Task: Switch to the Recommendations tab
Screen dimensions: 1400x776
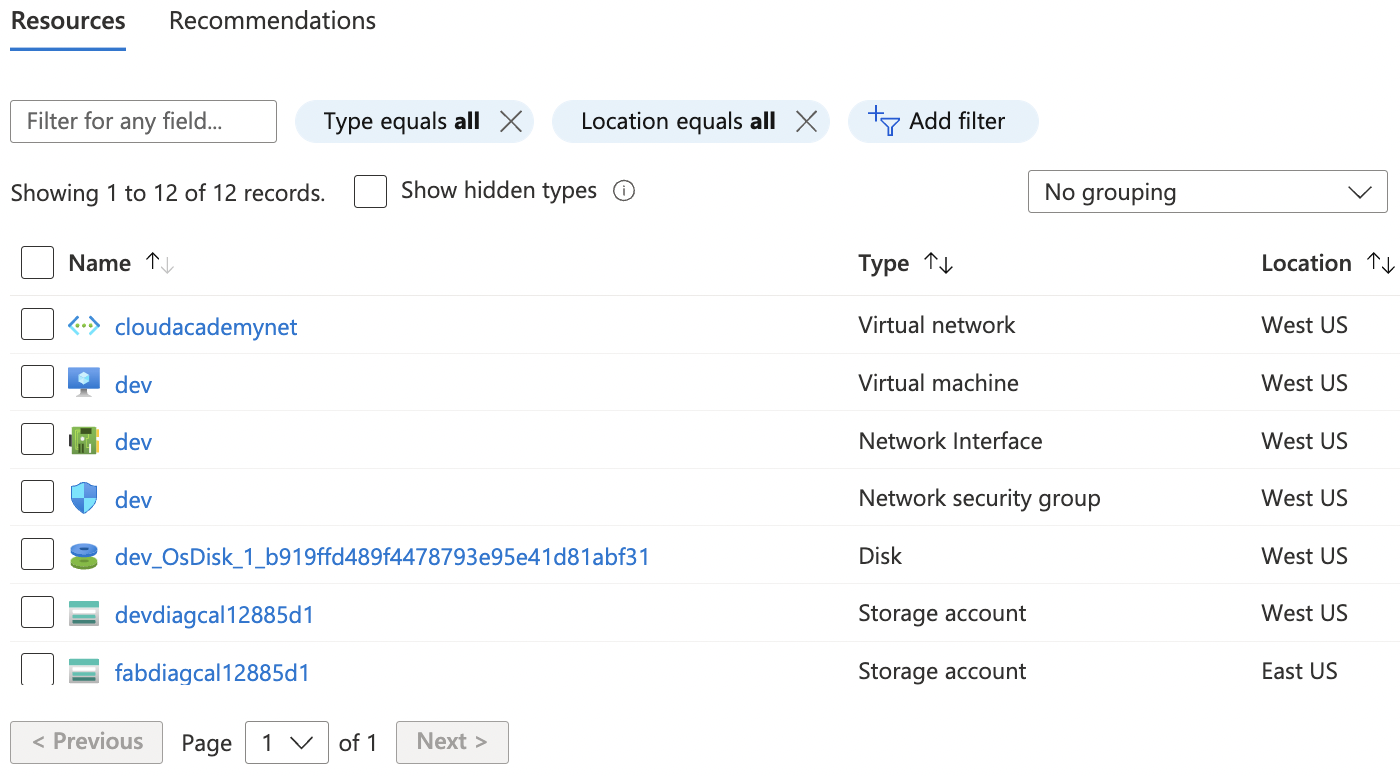Action: point(272,21)
